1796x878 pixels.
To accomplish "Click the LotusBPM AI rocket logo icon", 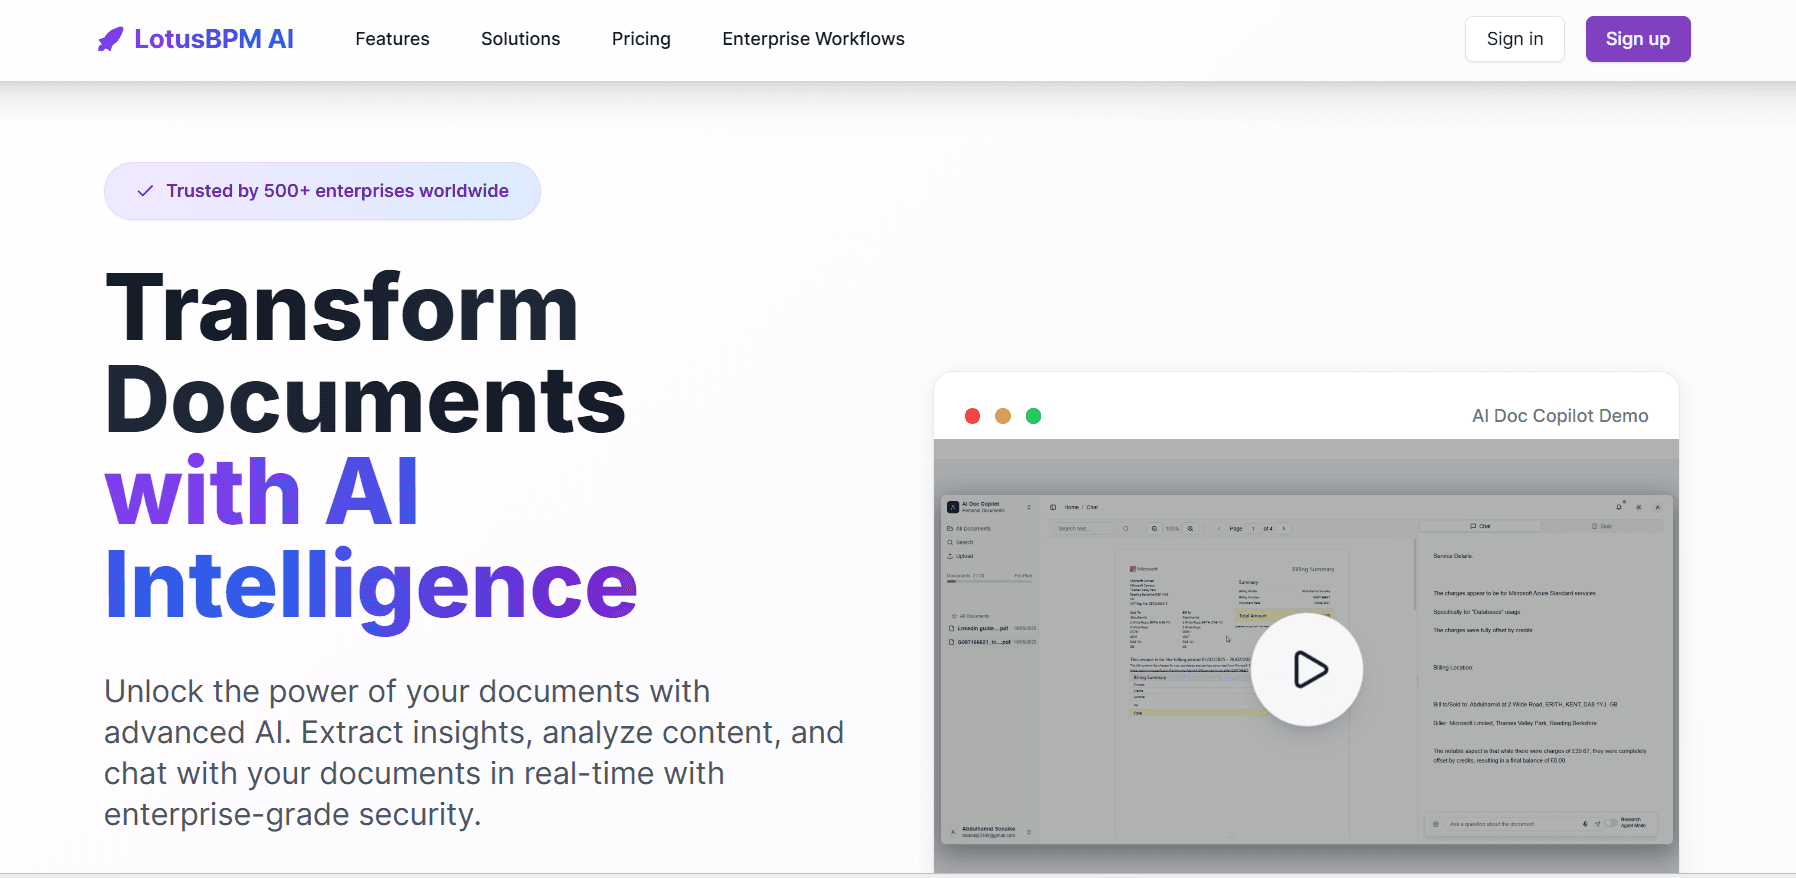I will (x=110, y=39).
